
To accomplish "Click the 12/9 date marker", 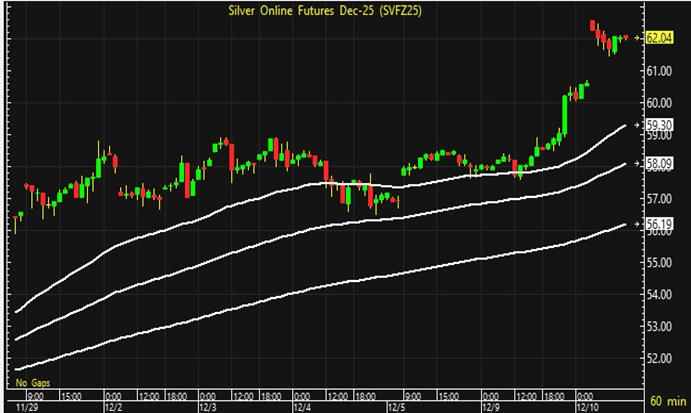I will (x=489, y=406).
